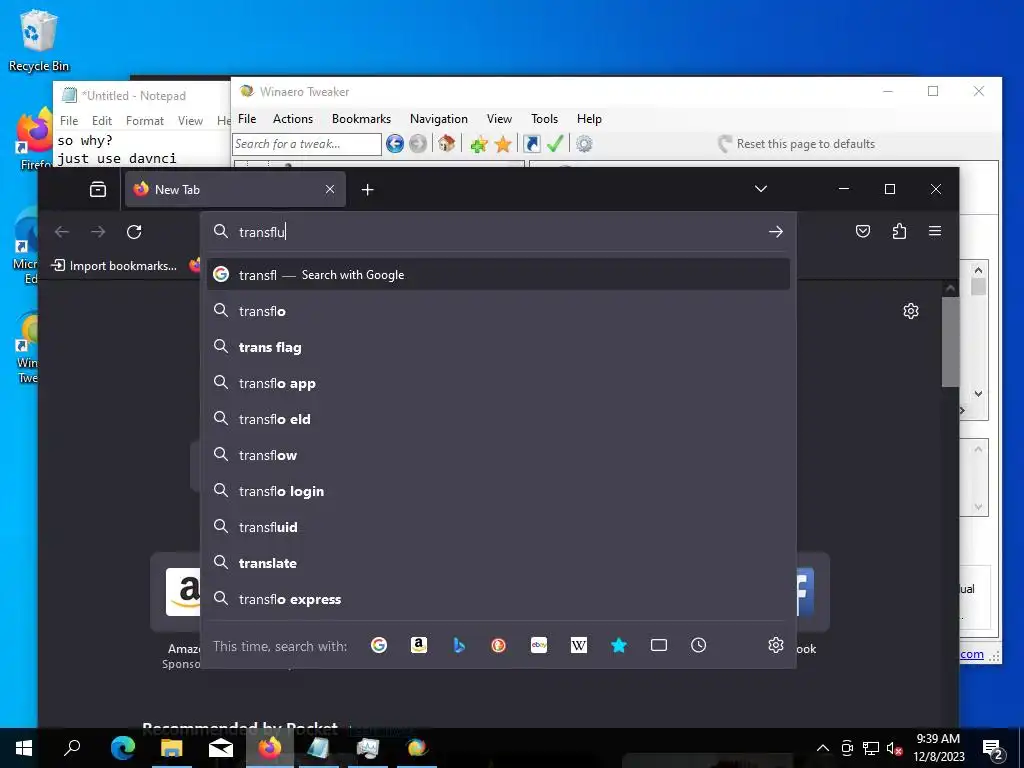Open Winaero Tweaker File menu
The image size is (1024, 768).
(x=247, y=119)
